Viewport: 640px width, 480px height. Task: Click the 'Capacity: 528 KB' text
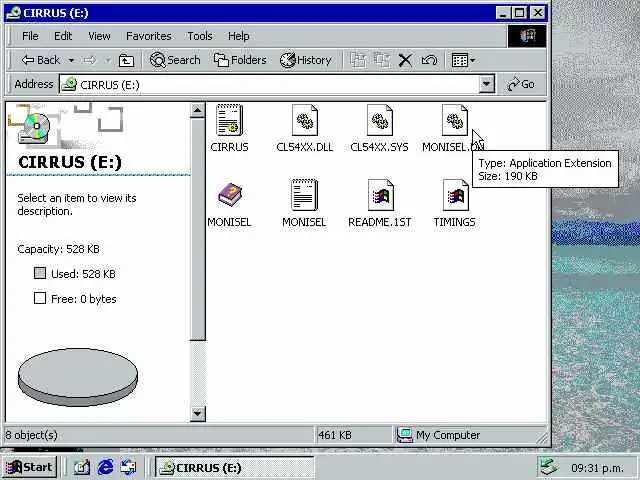pyautogui.click(x=58, y=249)
